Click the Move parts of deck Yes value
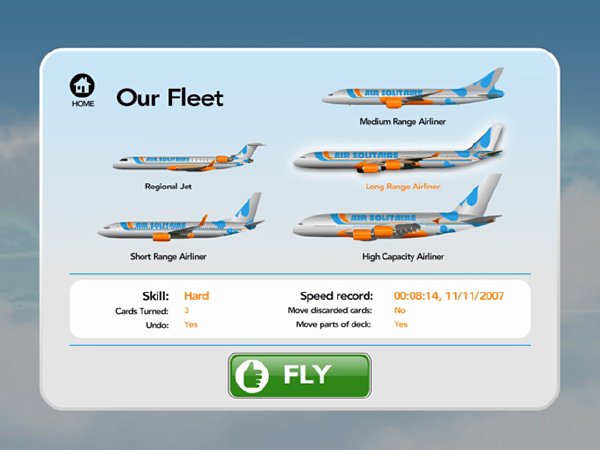600x450 pixels. 401,324
